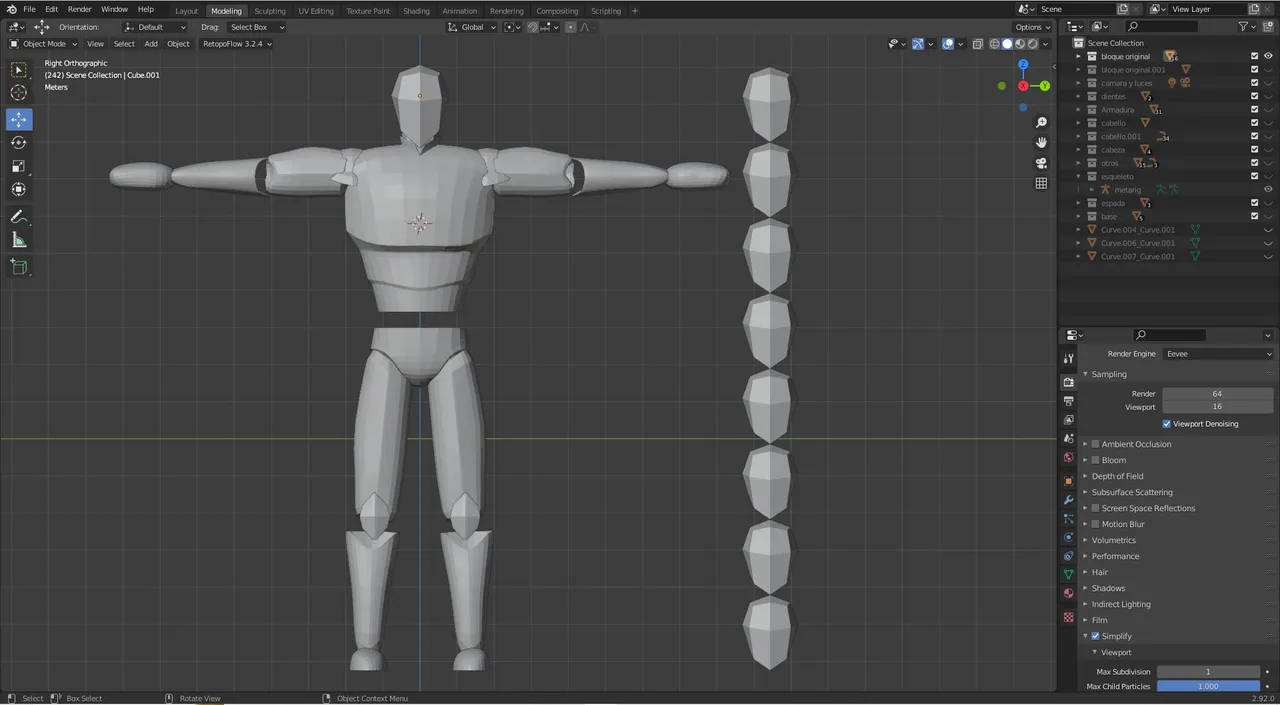Switch to the Shading workspace tab
The image size is (1280, 705).
pyautogui.click(x=416, y=11)
